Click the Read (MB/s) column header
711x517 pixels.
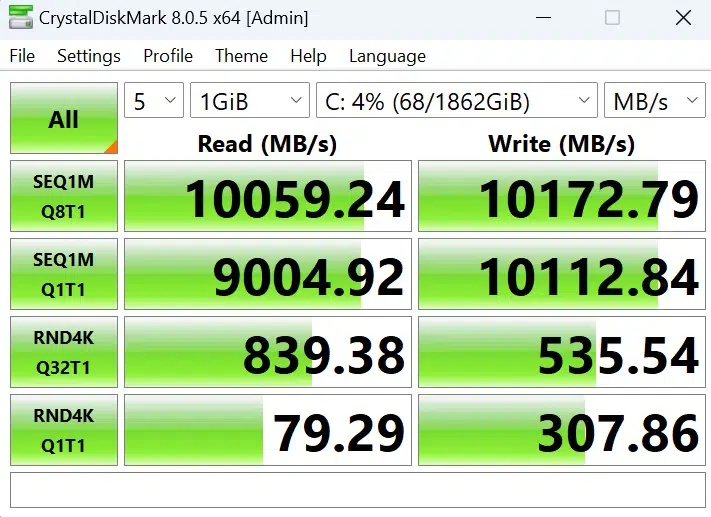point(268,144)
